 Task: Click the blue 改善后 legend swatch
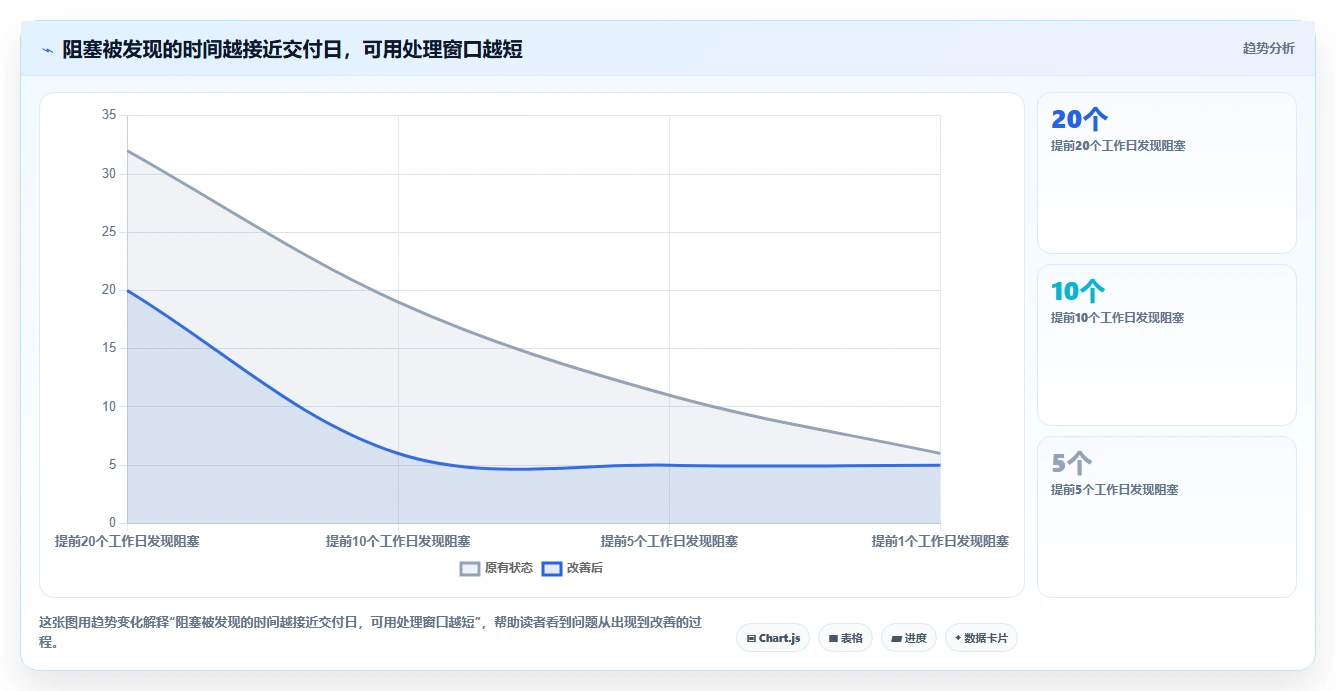(551, 568)
